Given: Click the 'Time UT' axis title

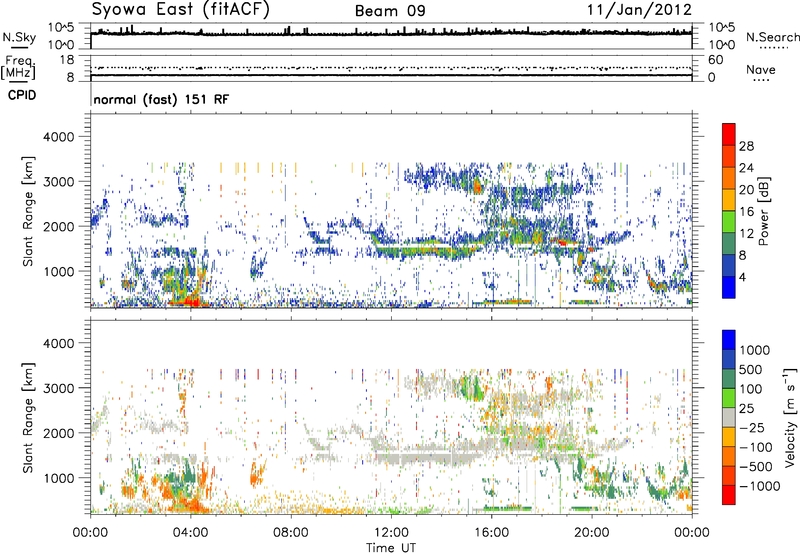Looking at the screenshot, I should [x=391, y=548].
